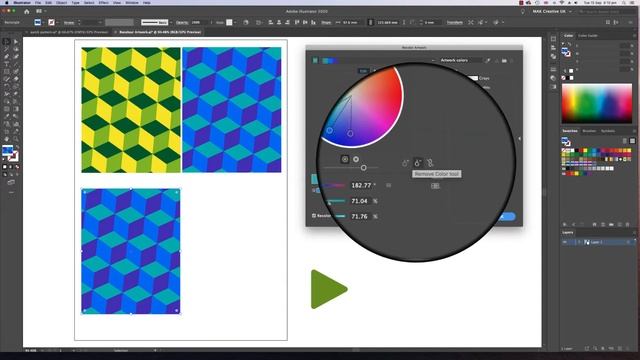Open the Arrange Documents dropdown
Screen dimensions: 640x360
pyautogui.click(x=40, y=11)
